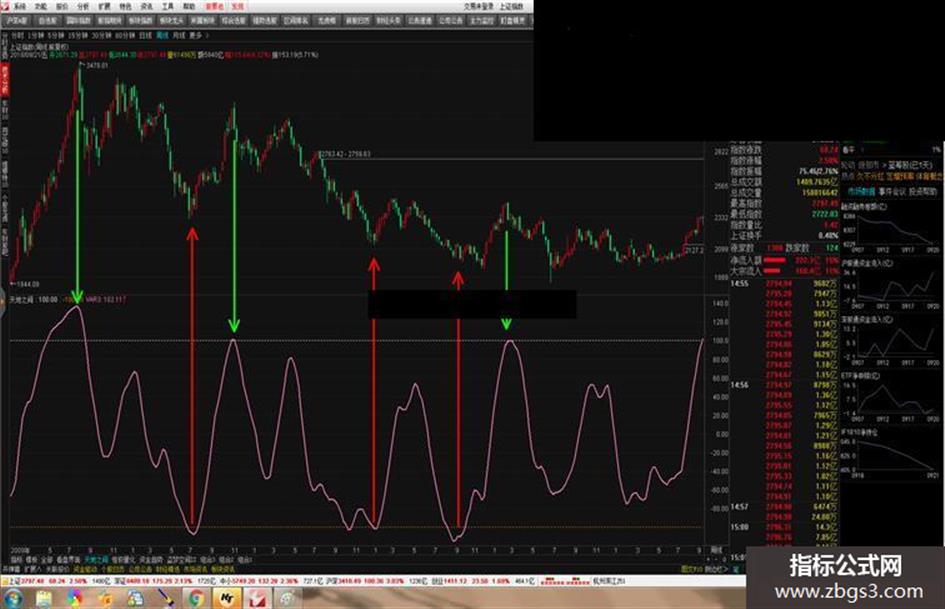Viewport: 945px width, 609px height.
Task: Open the Windows Start button
Action: pos(13,598)
